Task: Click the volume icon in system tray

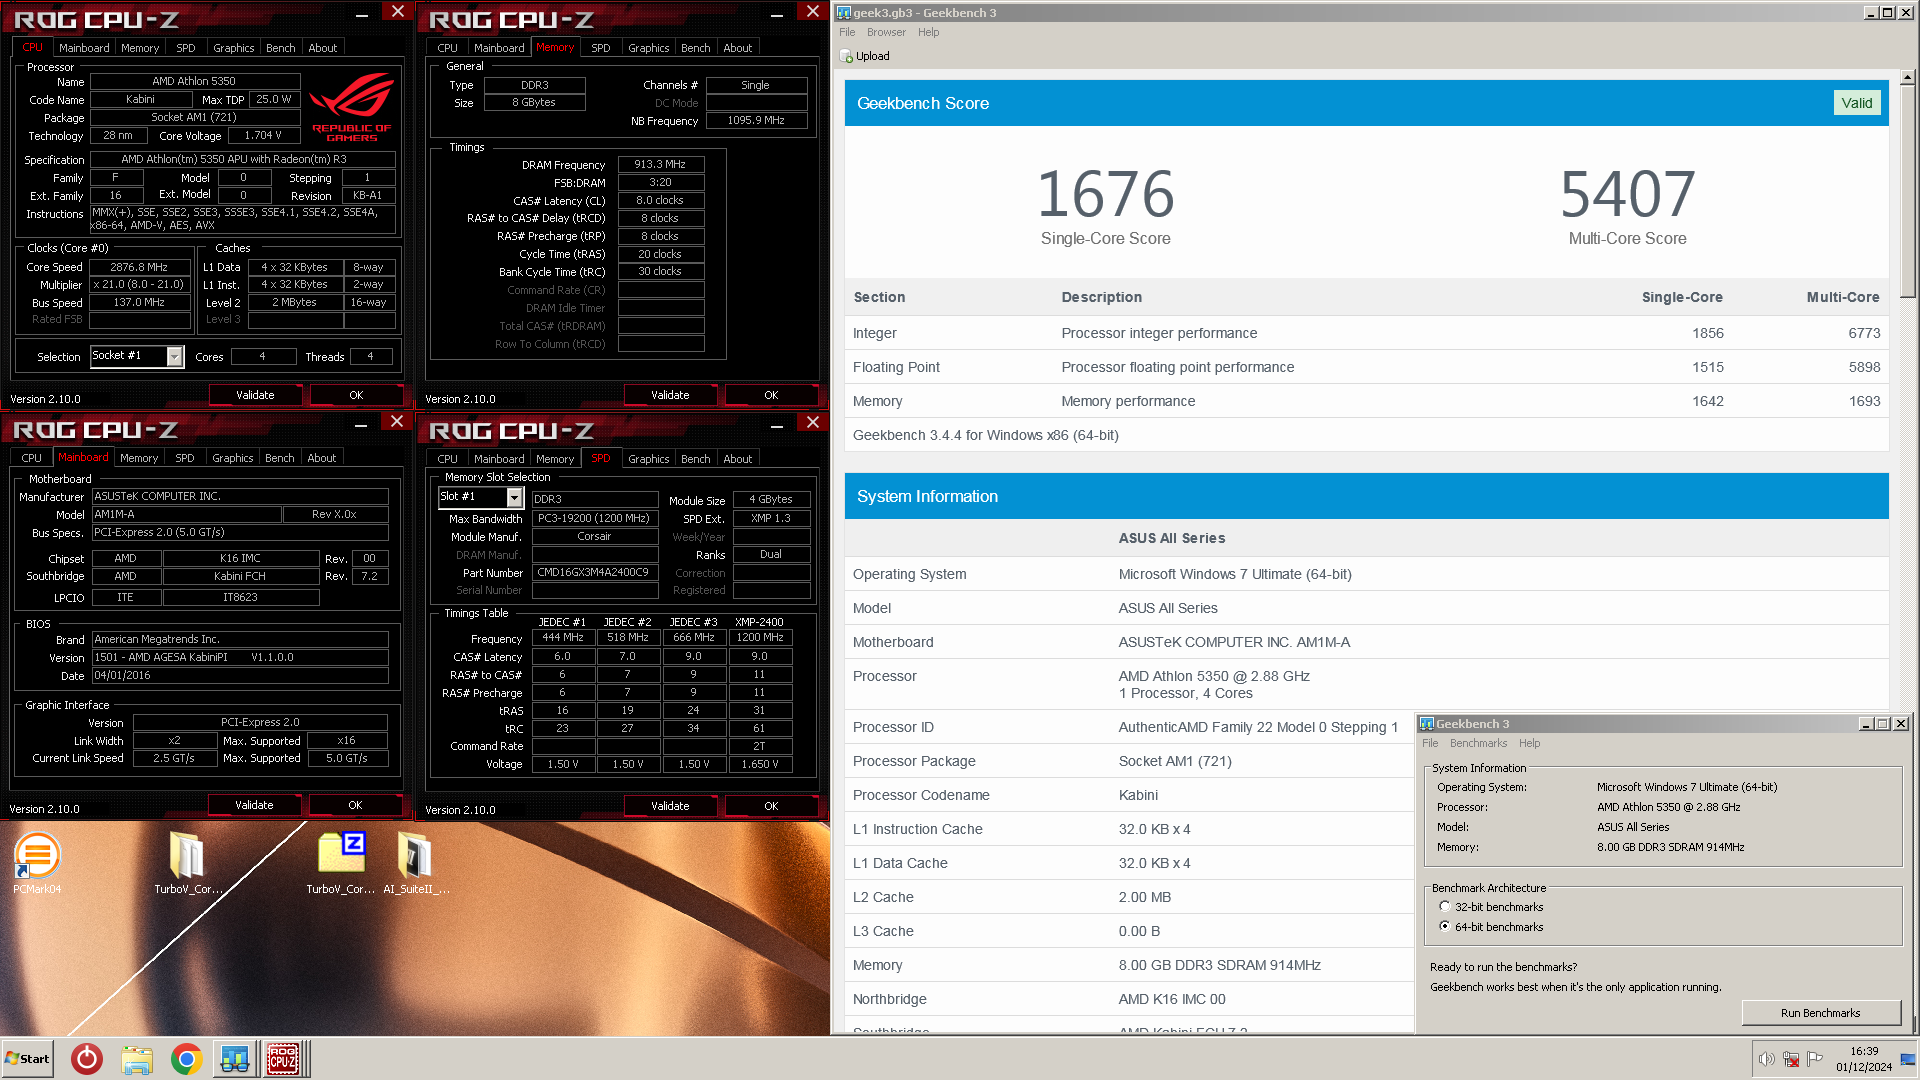Action: pos(1767,1059)
